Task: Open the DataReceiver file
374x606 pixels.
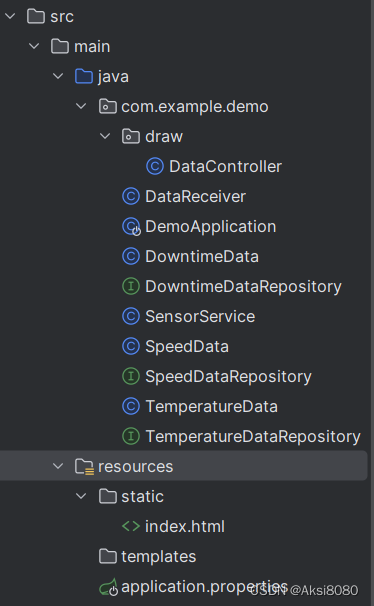Action: pyautogui.click(x=195, y=197)
